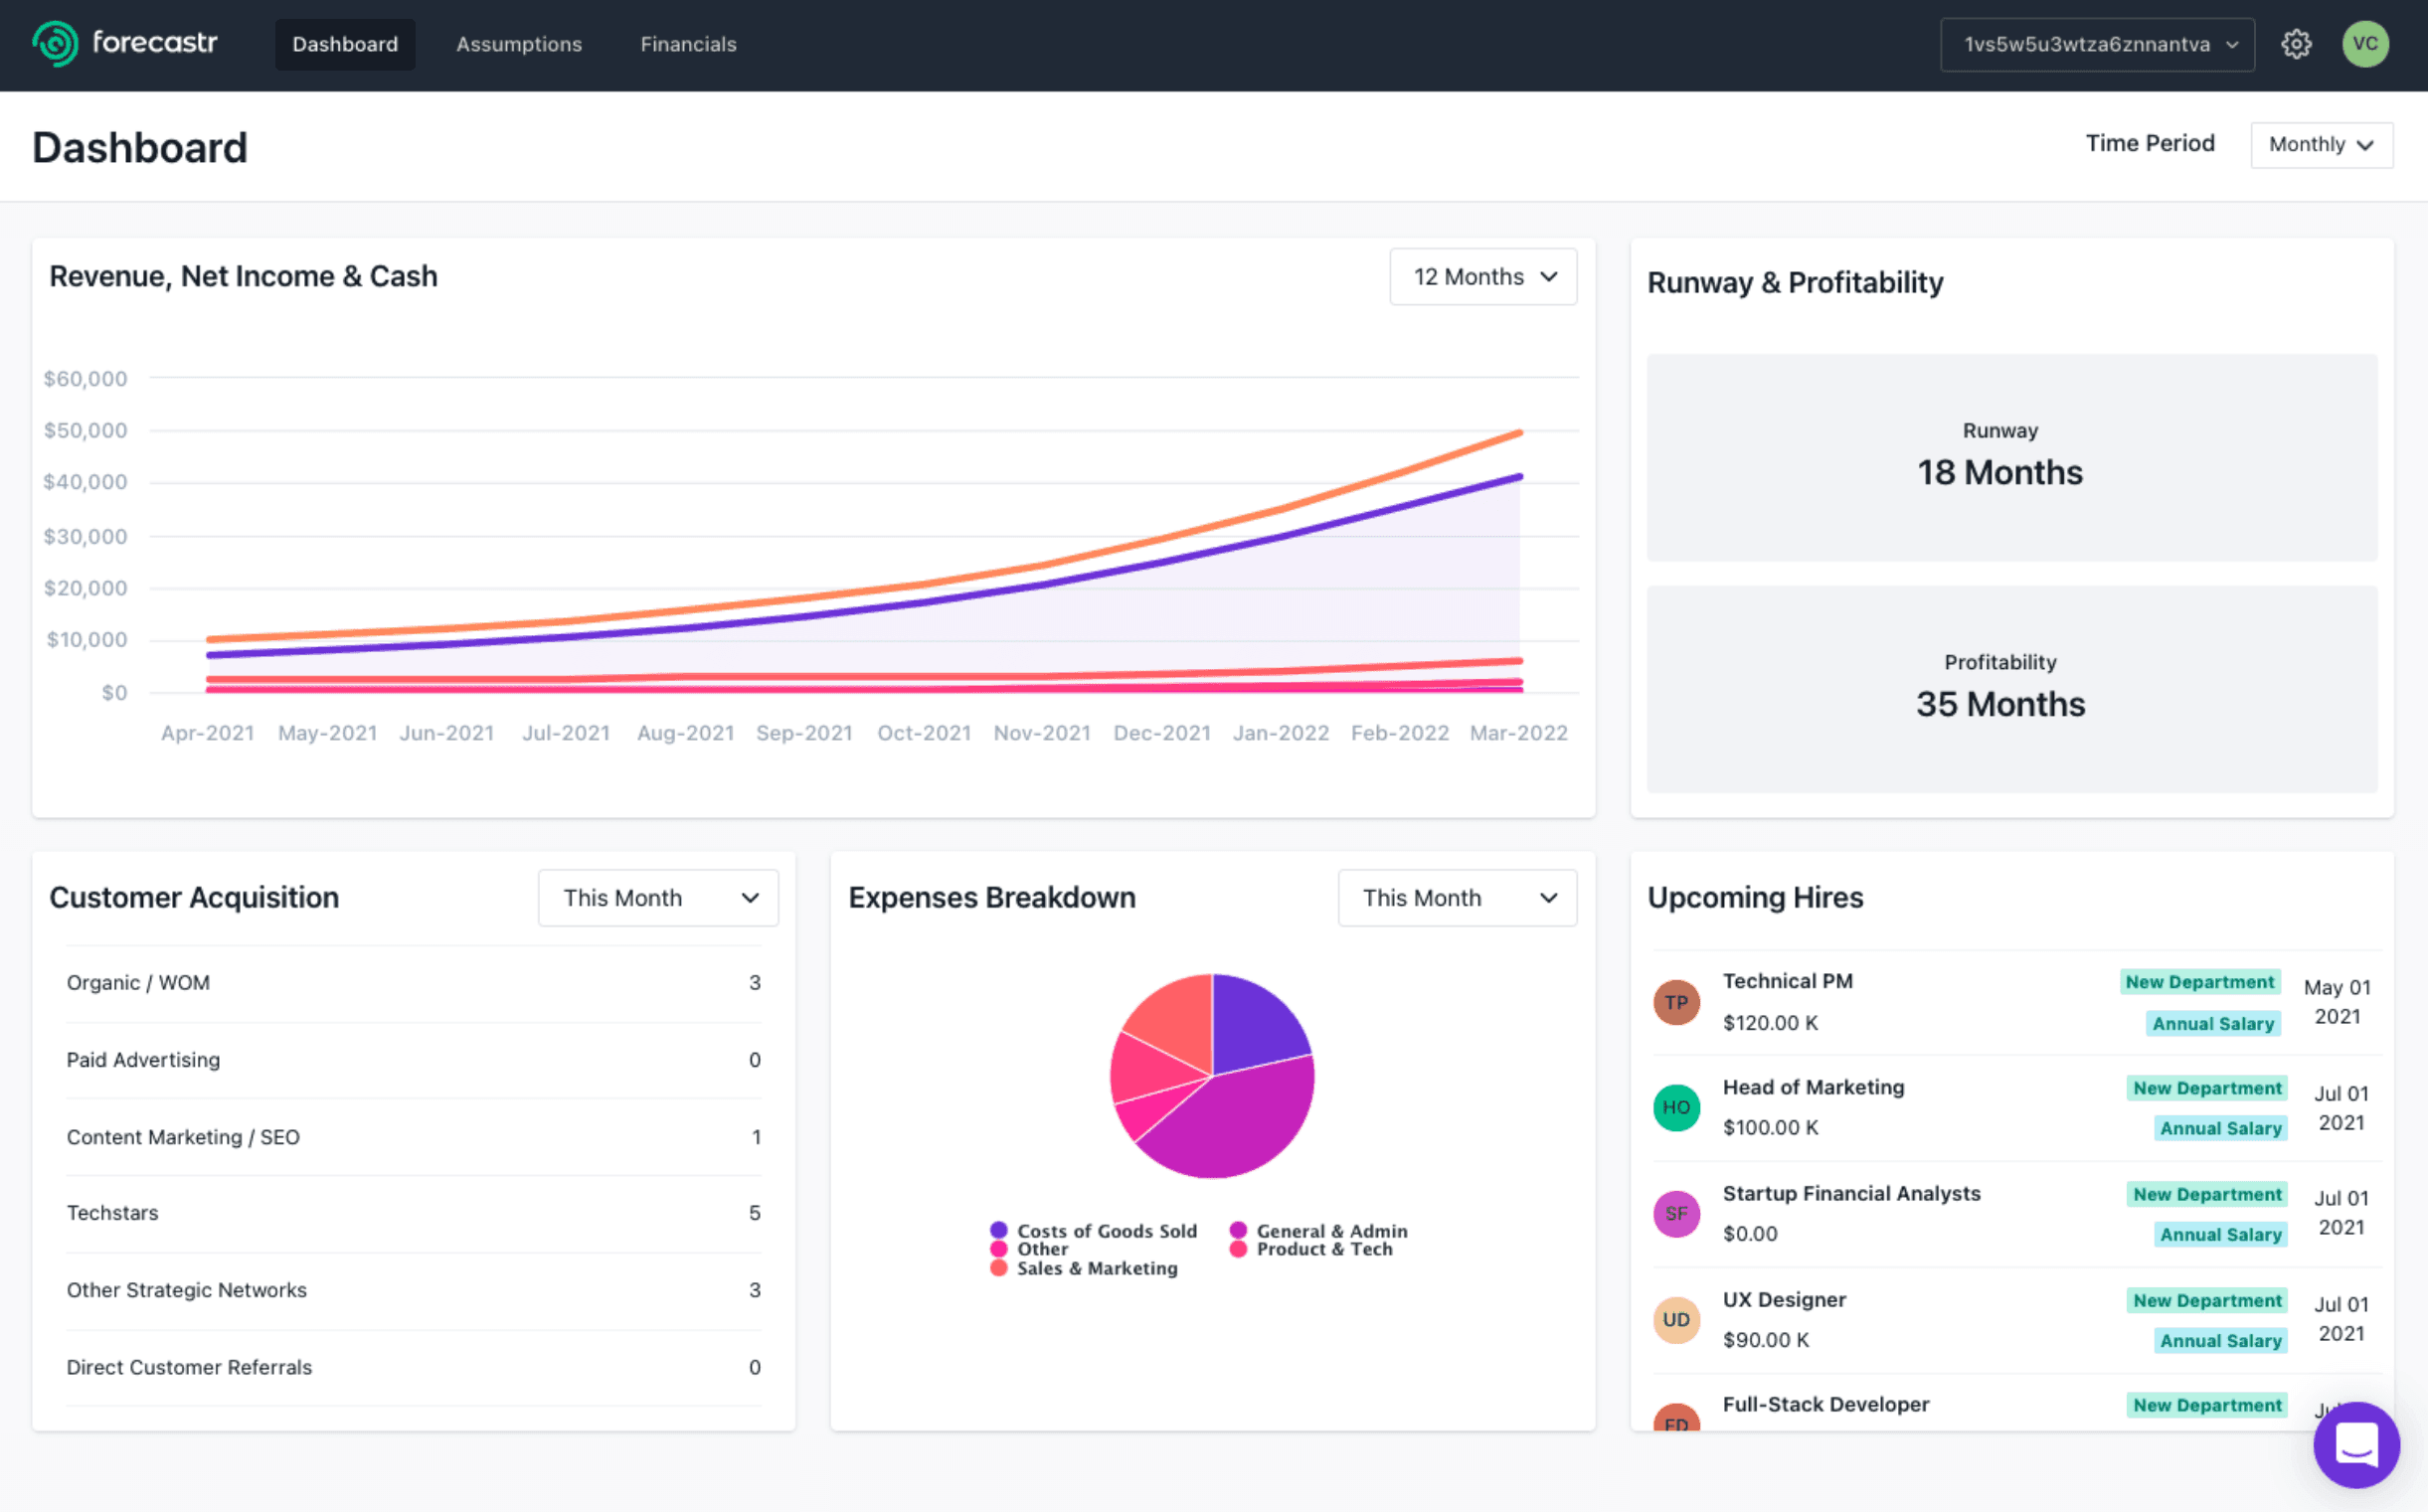Click the TP avatar for Technical PM
Image resolution: width=2428 pixels, height=1512 pixels.
1676,1002
